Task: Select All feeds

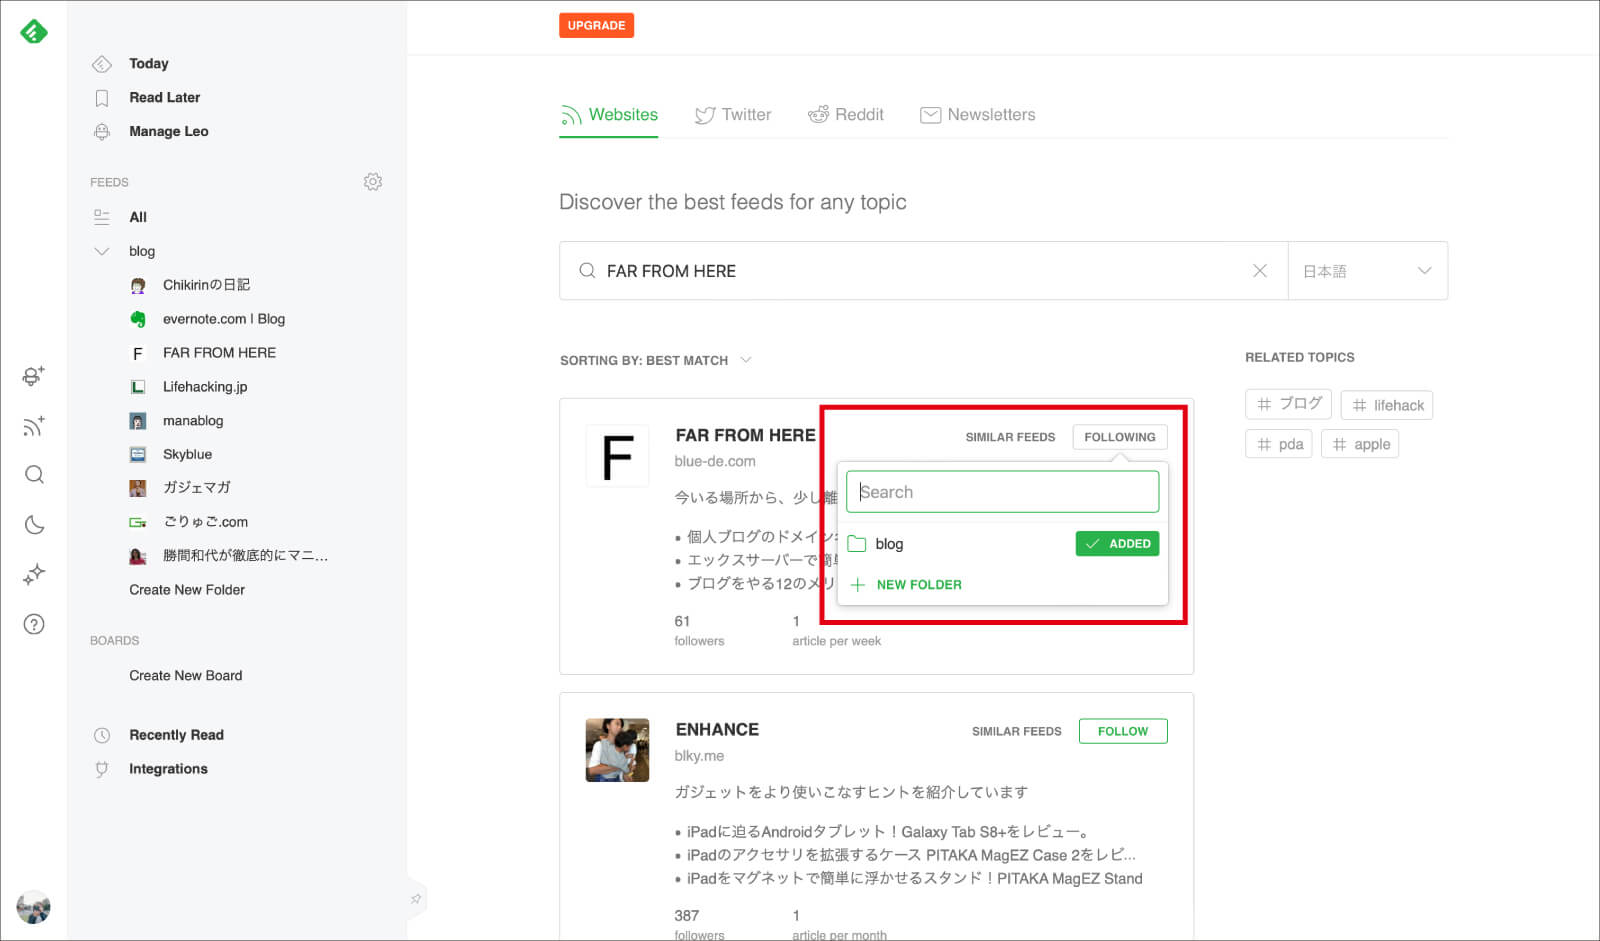Action: pos(138,217)
